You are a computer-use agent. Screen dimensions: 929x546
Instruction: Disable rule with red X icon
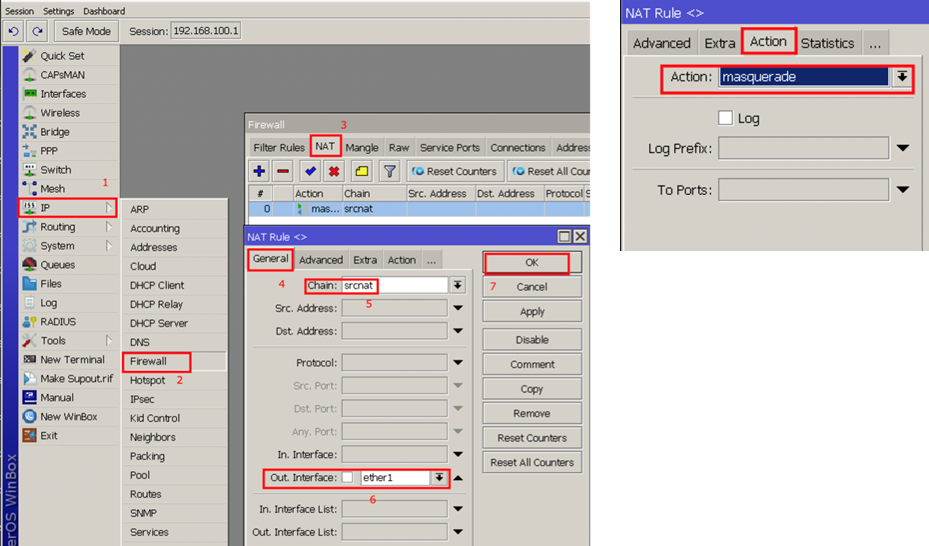[x=334, y=171]
